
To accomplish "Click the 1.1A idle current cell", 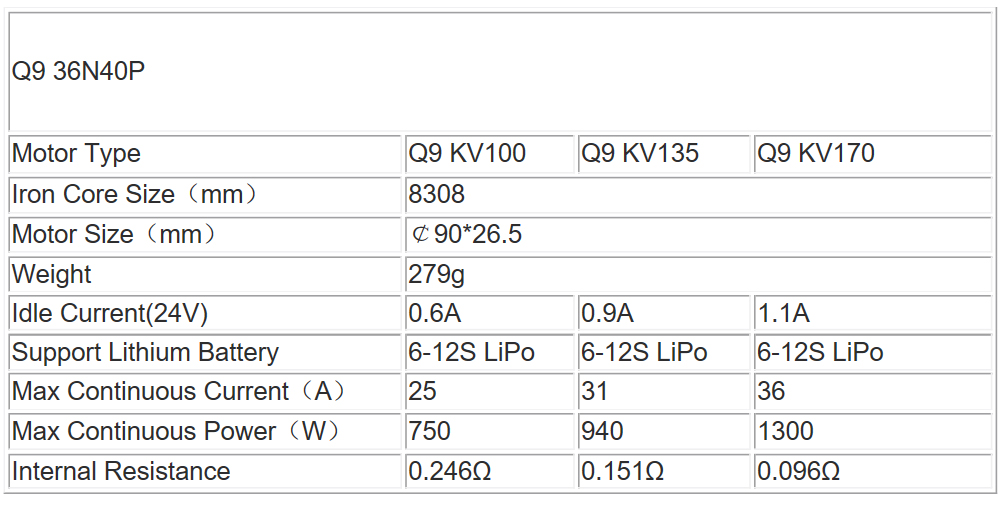I will coord(784,313).
